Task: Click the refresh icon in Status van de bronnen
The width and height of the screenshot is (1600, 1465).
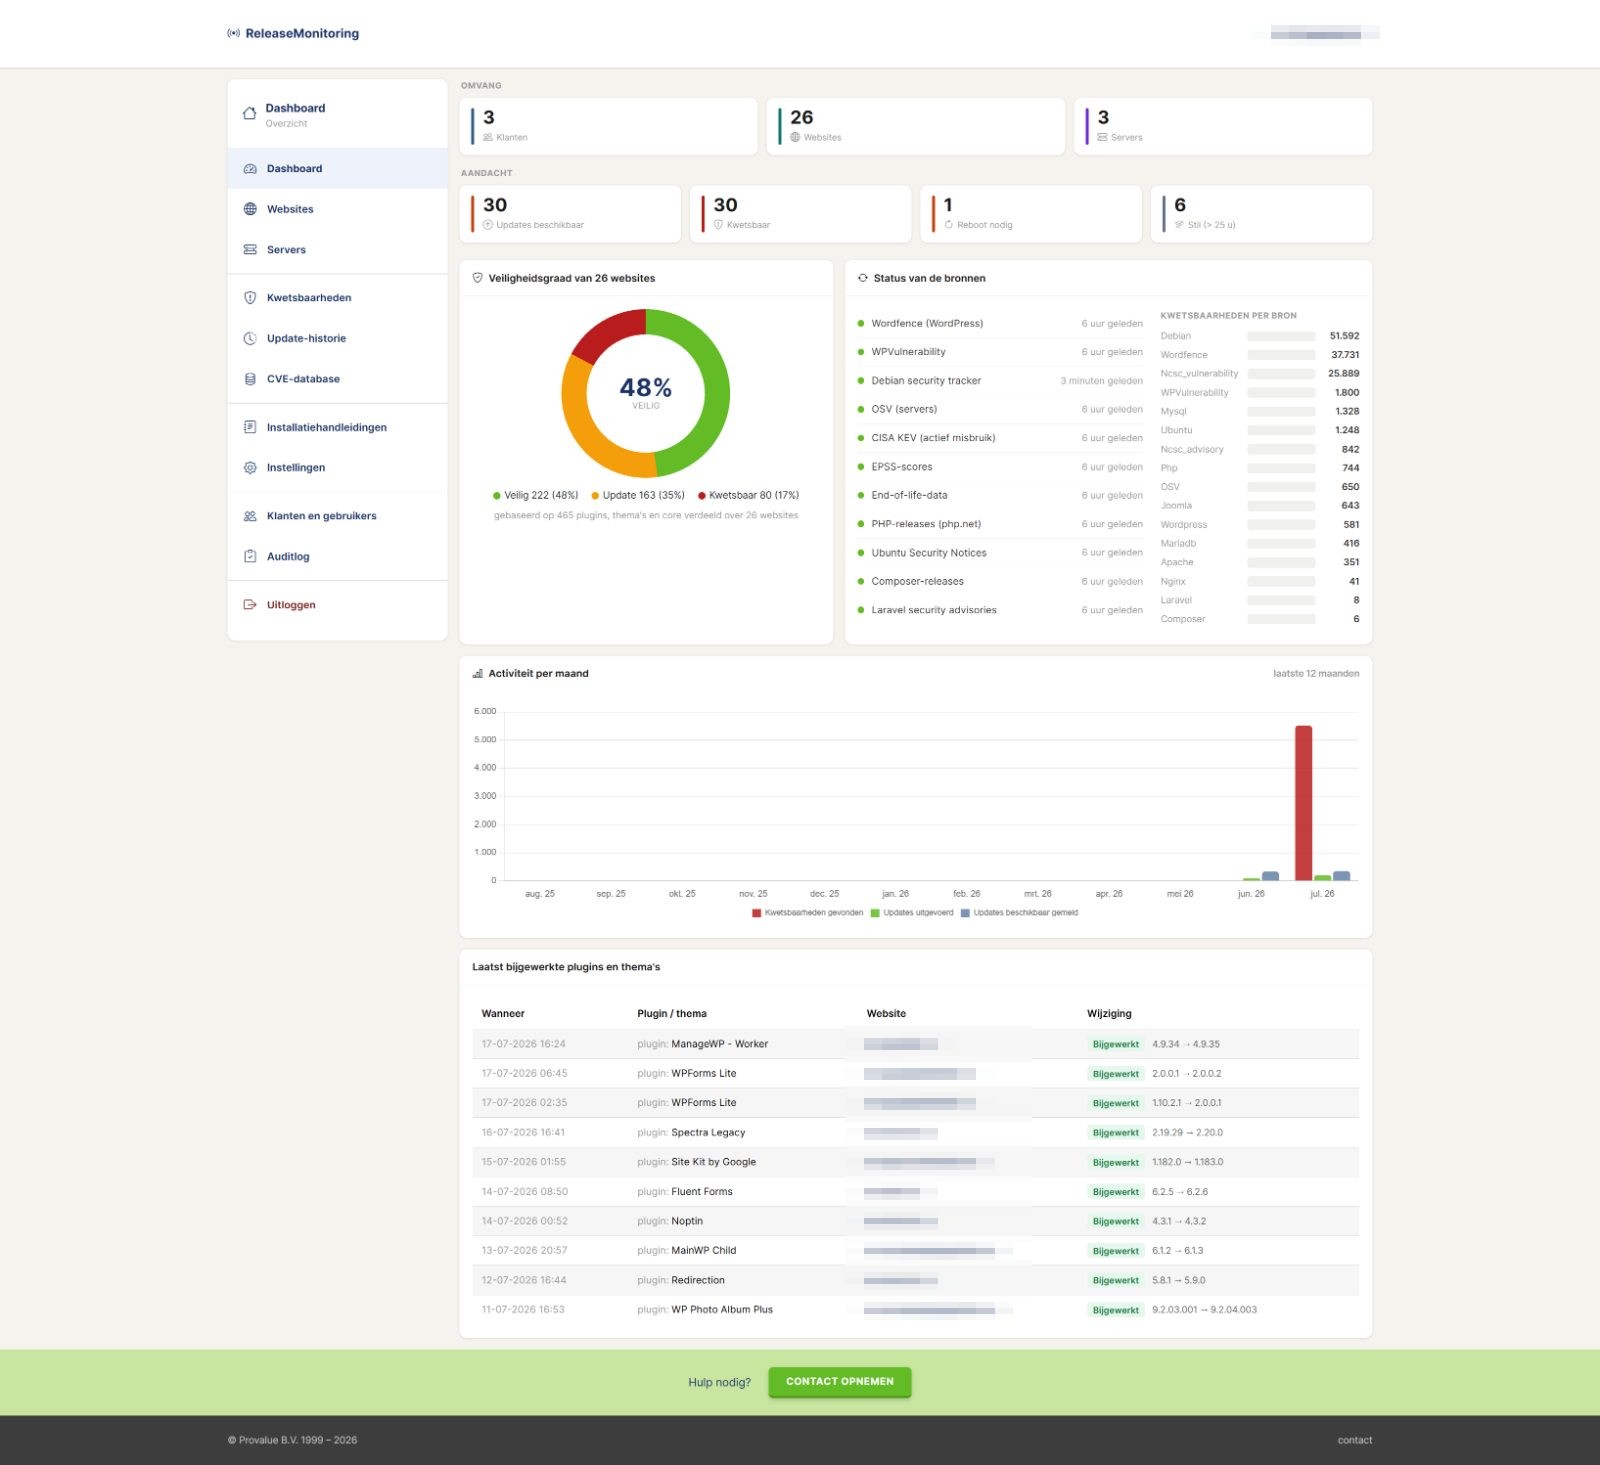Action: point(863,278)
